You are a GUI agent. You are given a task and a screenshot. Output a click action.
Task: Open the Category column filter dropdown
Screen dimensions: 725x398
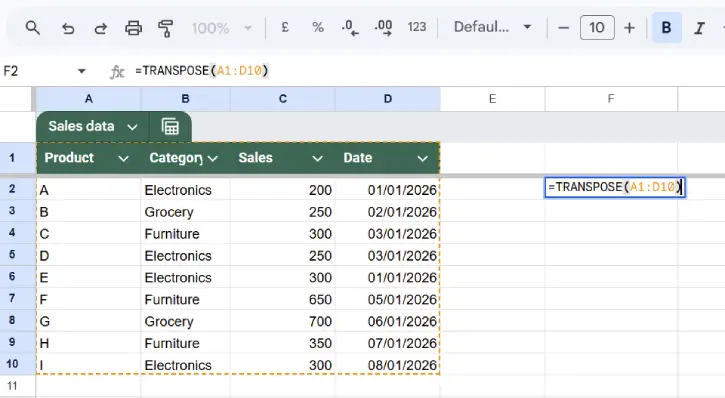click(x=213, y=159)
